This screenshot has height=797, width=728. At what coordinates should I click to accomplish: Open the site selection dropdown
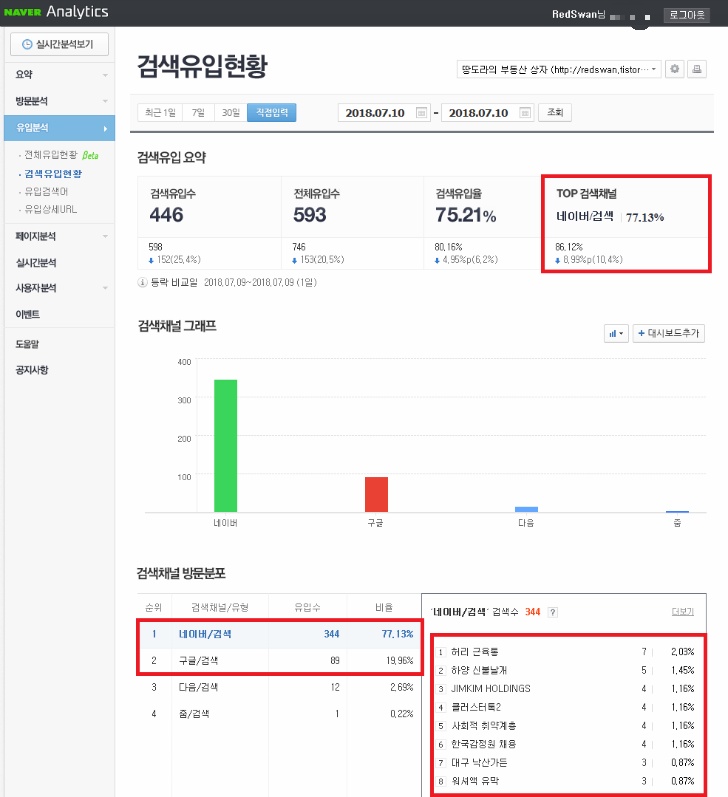pos(559,69)
